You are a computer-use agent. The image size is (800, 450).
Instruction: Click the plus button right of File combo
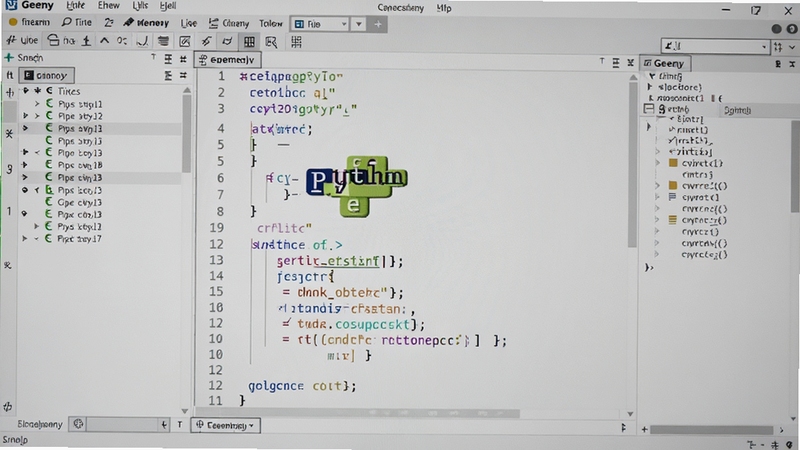378,24
